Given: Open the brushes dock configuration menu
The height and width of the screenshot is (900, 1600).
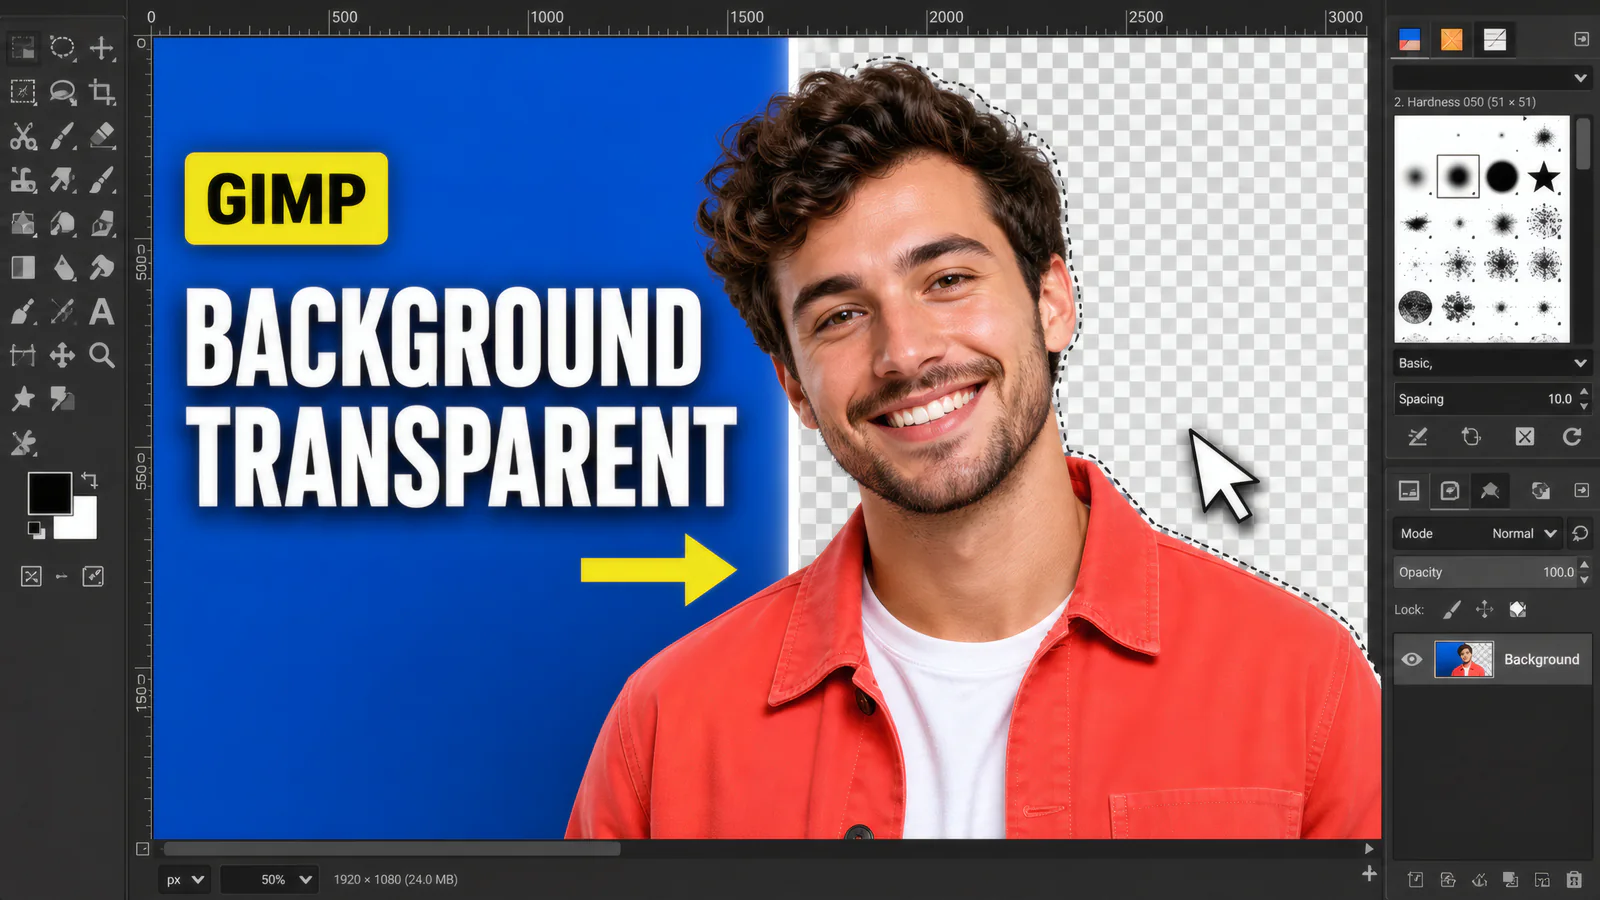Looking at the screenshot, I should 1581,39.
